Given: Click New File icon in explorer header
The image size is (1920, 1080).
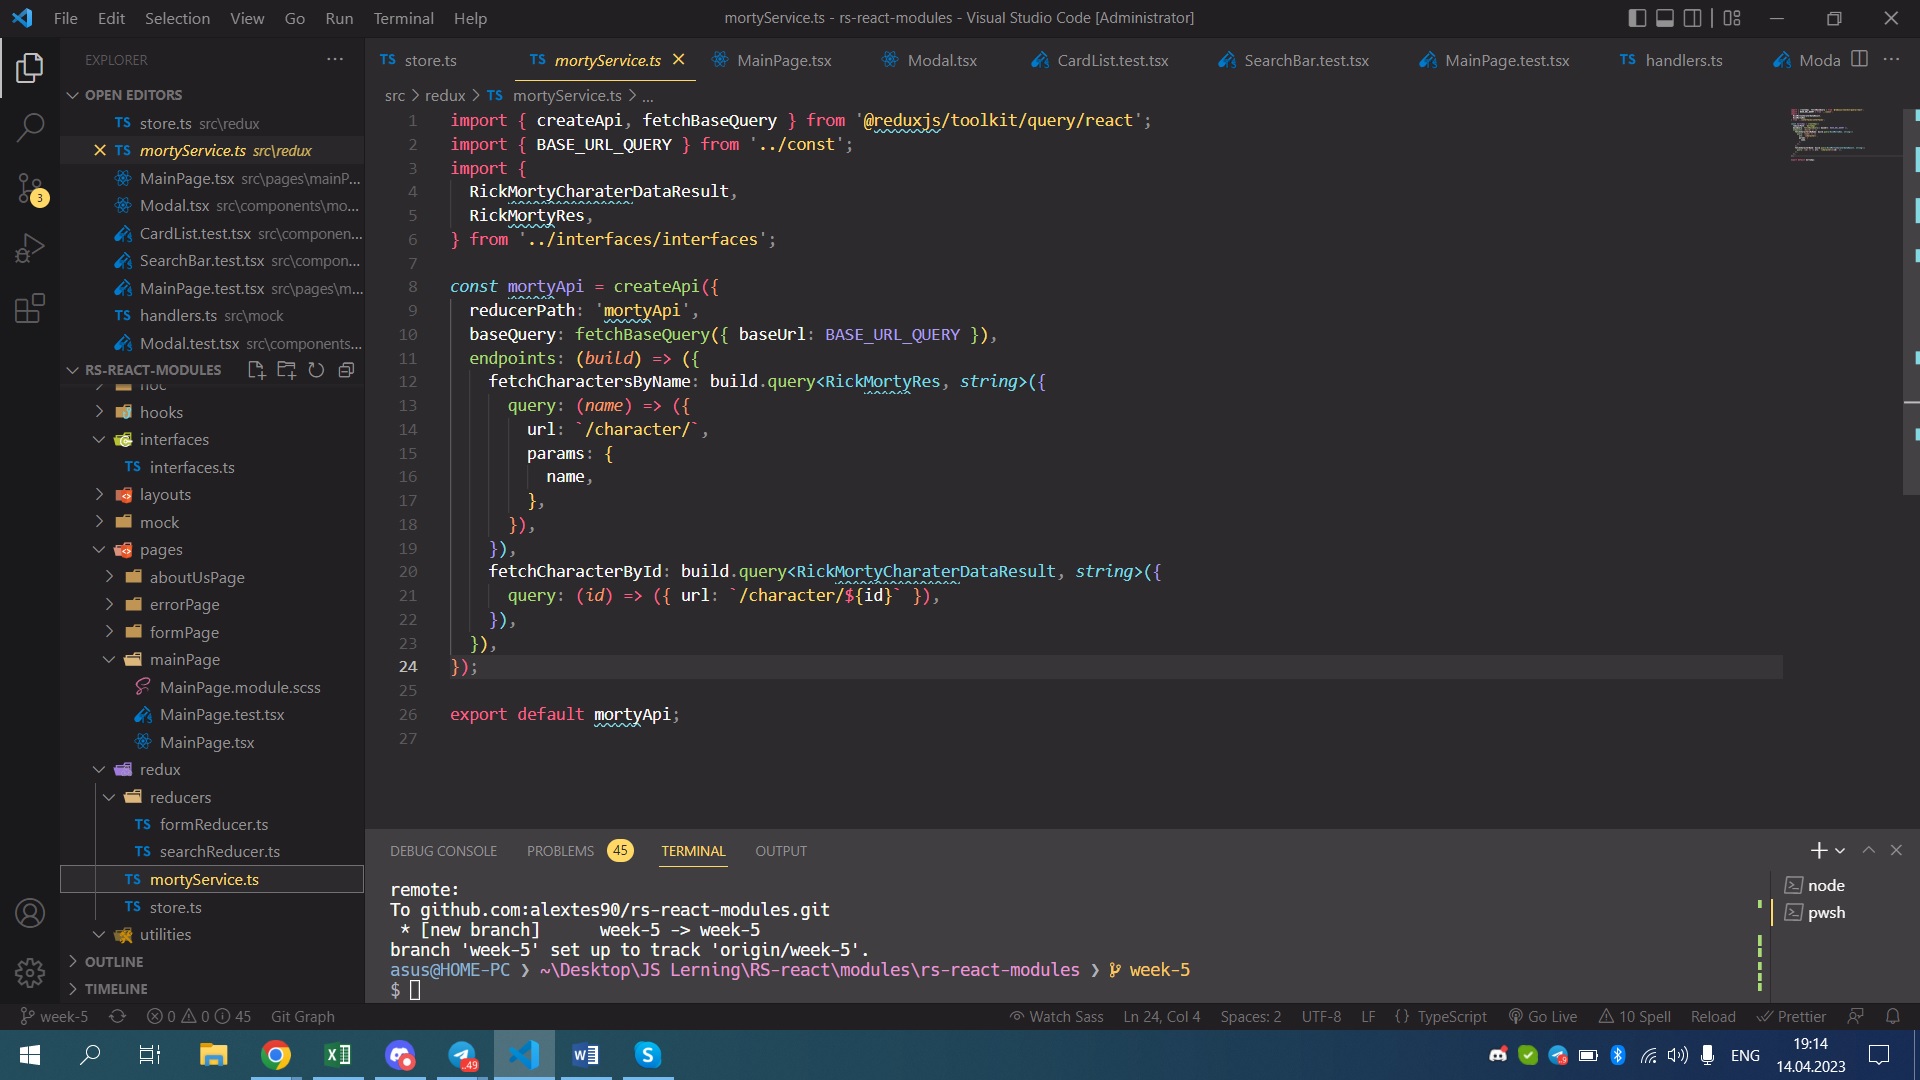Looking at the screenshot, I should 256,370.
